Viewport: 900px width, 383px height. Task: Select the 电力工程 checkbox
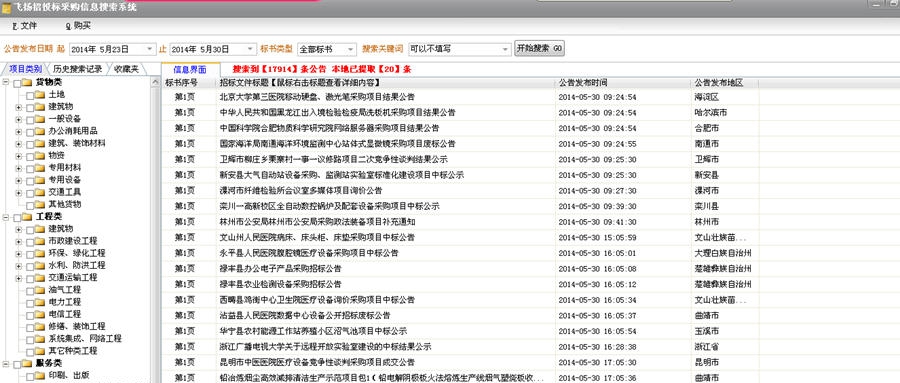pyautogui.click(x=30, y=303)
